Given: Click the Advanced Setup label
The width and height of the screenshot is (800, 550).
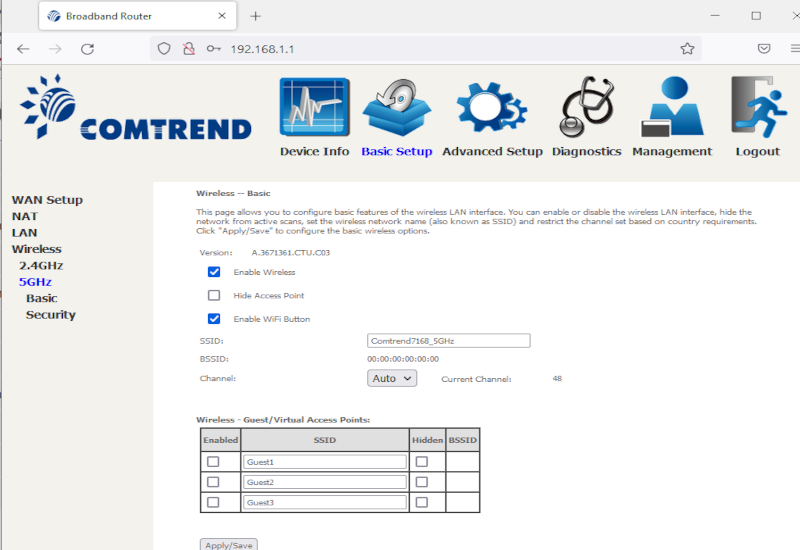Looking at the screenshot, I should pos(492,152).
